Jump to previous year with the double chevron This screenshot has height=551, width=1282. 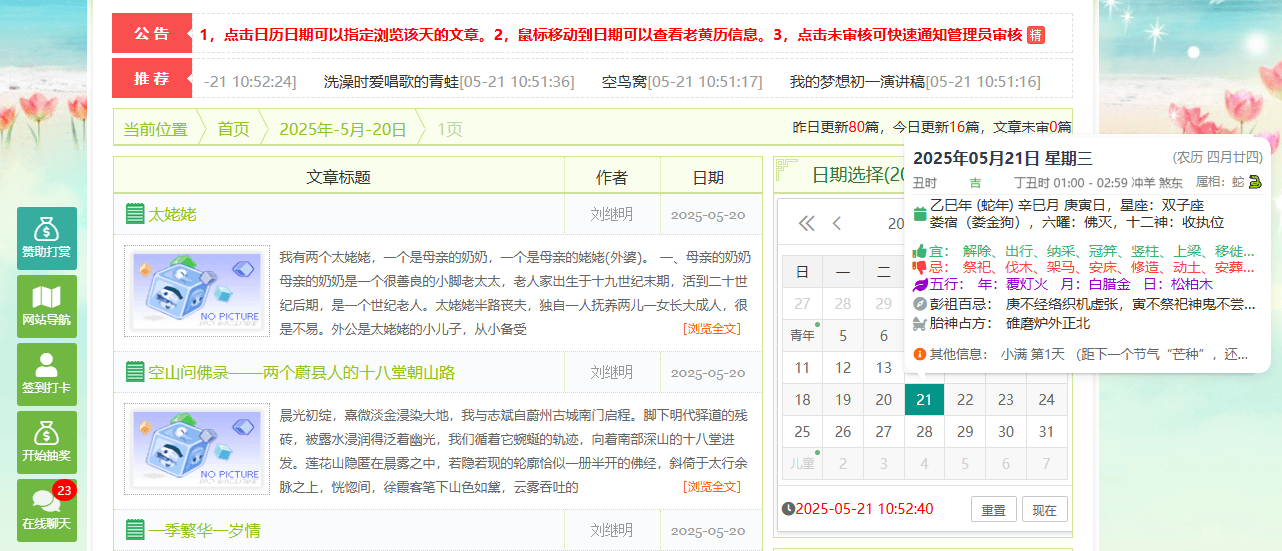click(x=806, y=223)
